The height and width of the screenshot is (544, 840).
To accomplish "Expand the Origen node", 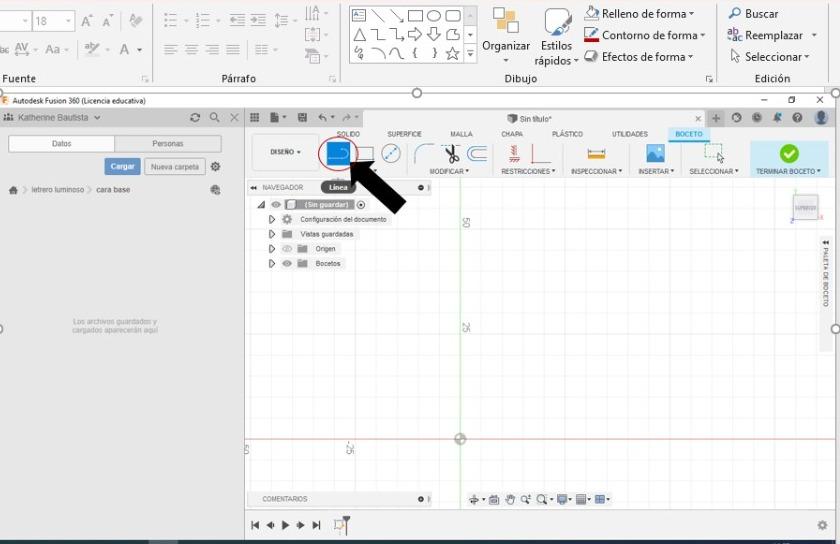I will (x=272, y=249).
